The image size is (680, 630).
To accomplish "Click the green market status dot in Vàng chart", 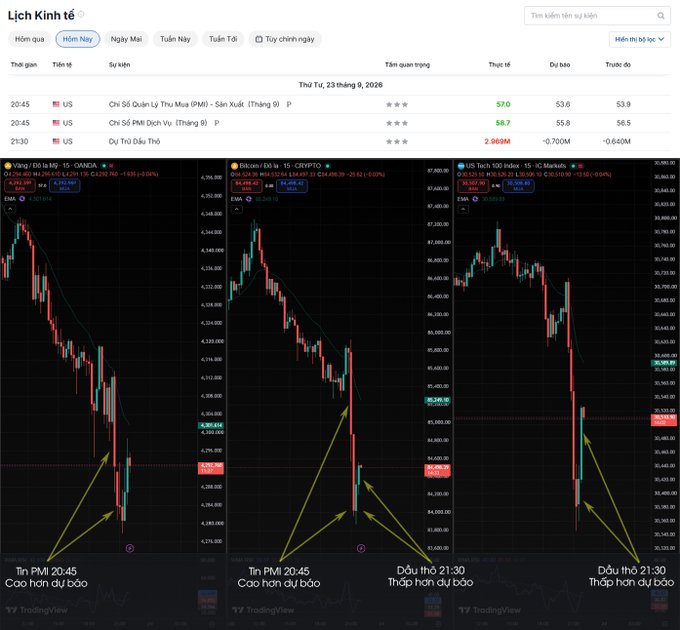I will pos(104,166).
